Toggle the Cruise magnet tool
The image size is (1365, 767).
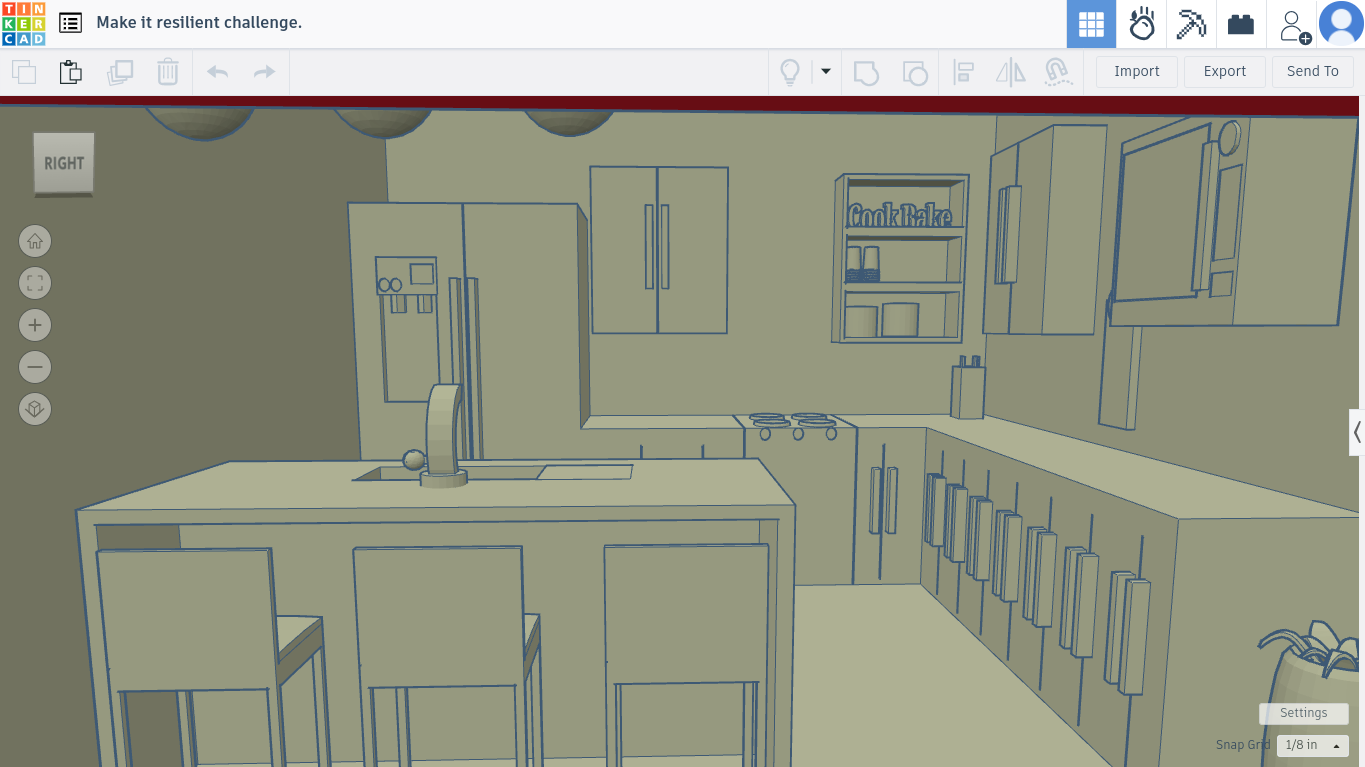1058,72
